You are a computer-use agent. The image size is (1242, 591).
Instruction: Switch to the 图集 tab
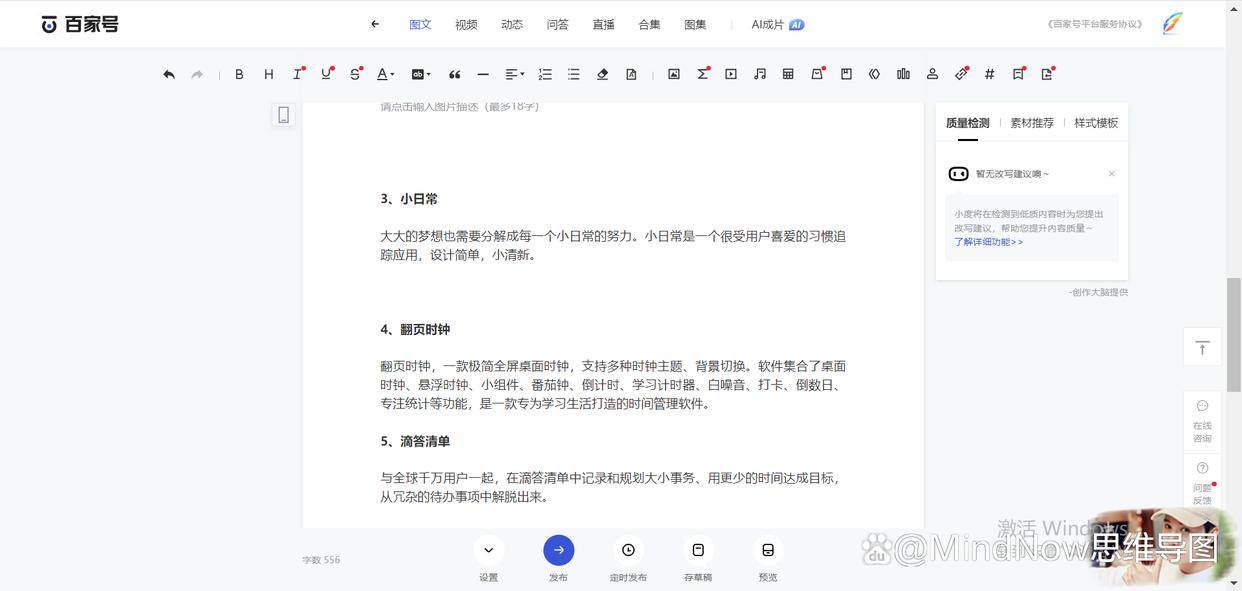coord(695,24)
